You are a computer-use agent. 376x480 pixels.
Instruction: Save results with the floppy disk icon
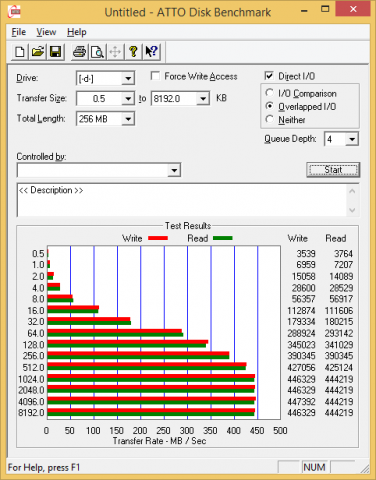(x=55, y=52)
